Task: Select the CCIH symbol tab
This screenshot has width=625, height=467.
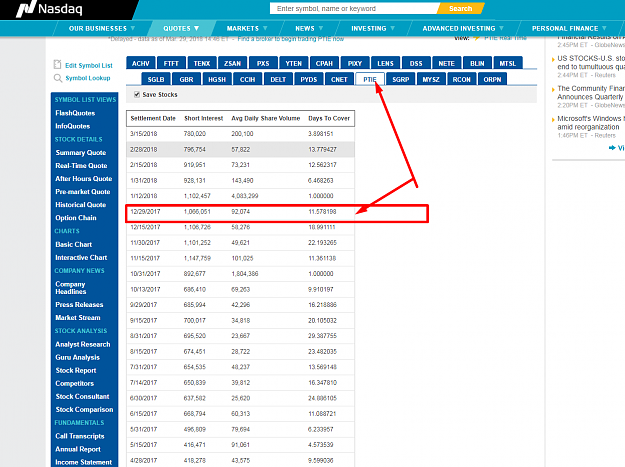Action: point(248,79)
